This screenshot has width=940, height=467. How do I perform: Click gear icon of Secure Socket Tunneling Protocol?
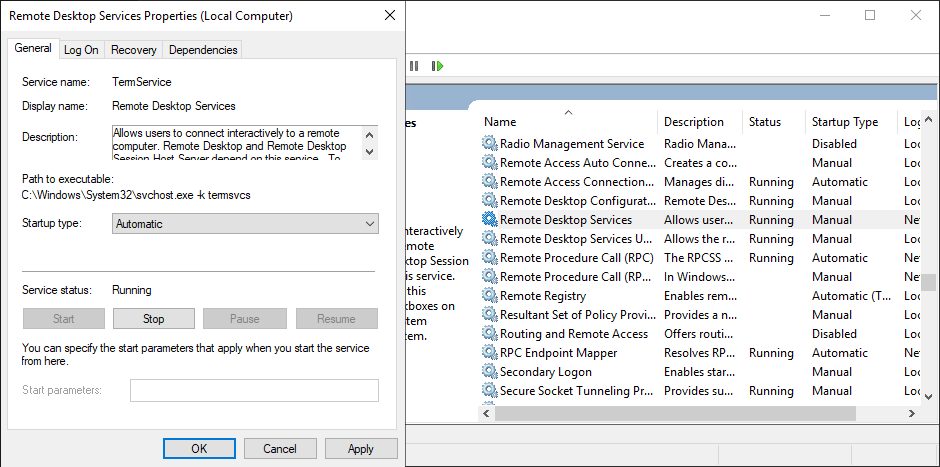(490, 391)
